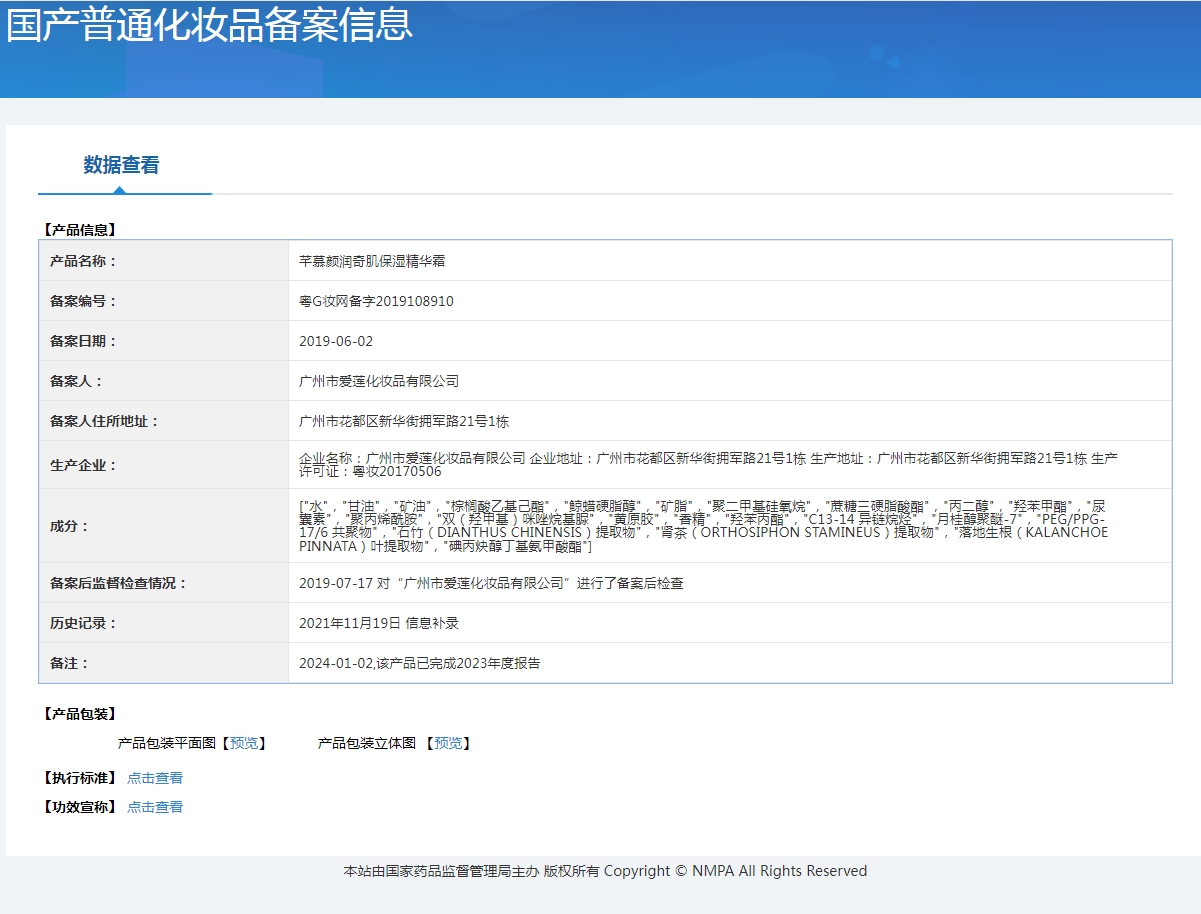
Task: Click the 产品包装平面图 label
Action: click(x=167, y=743)
